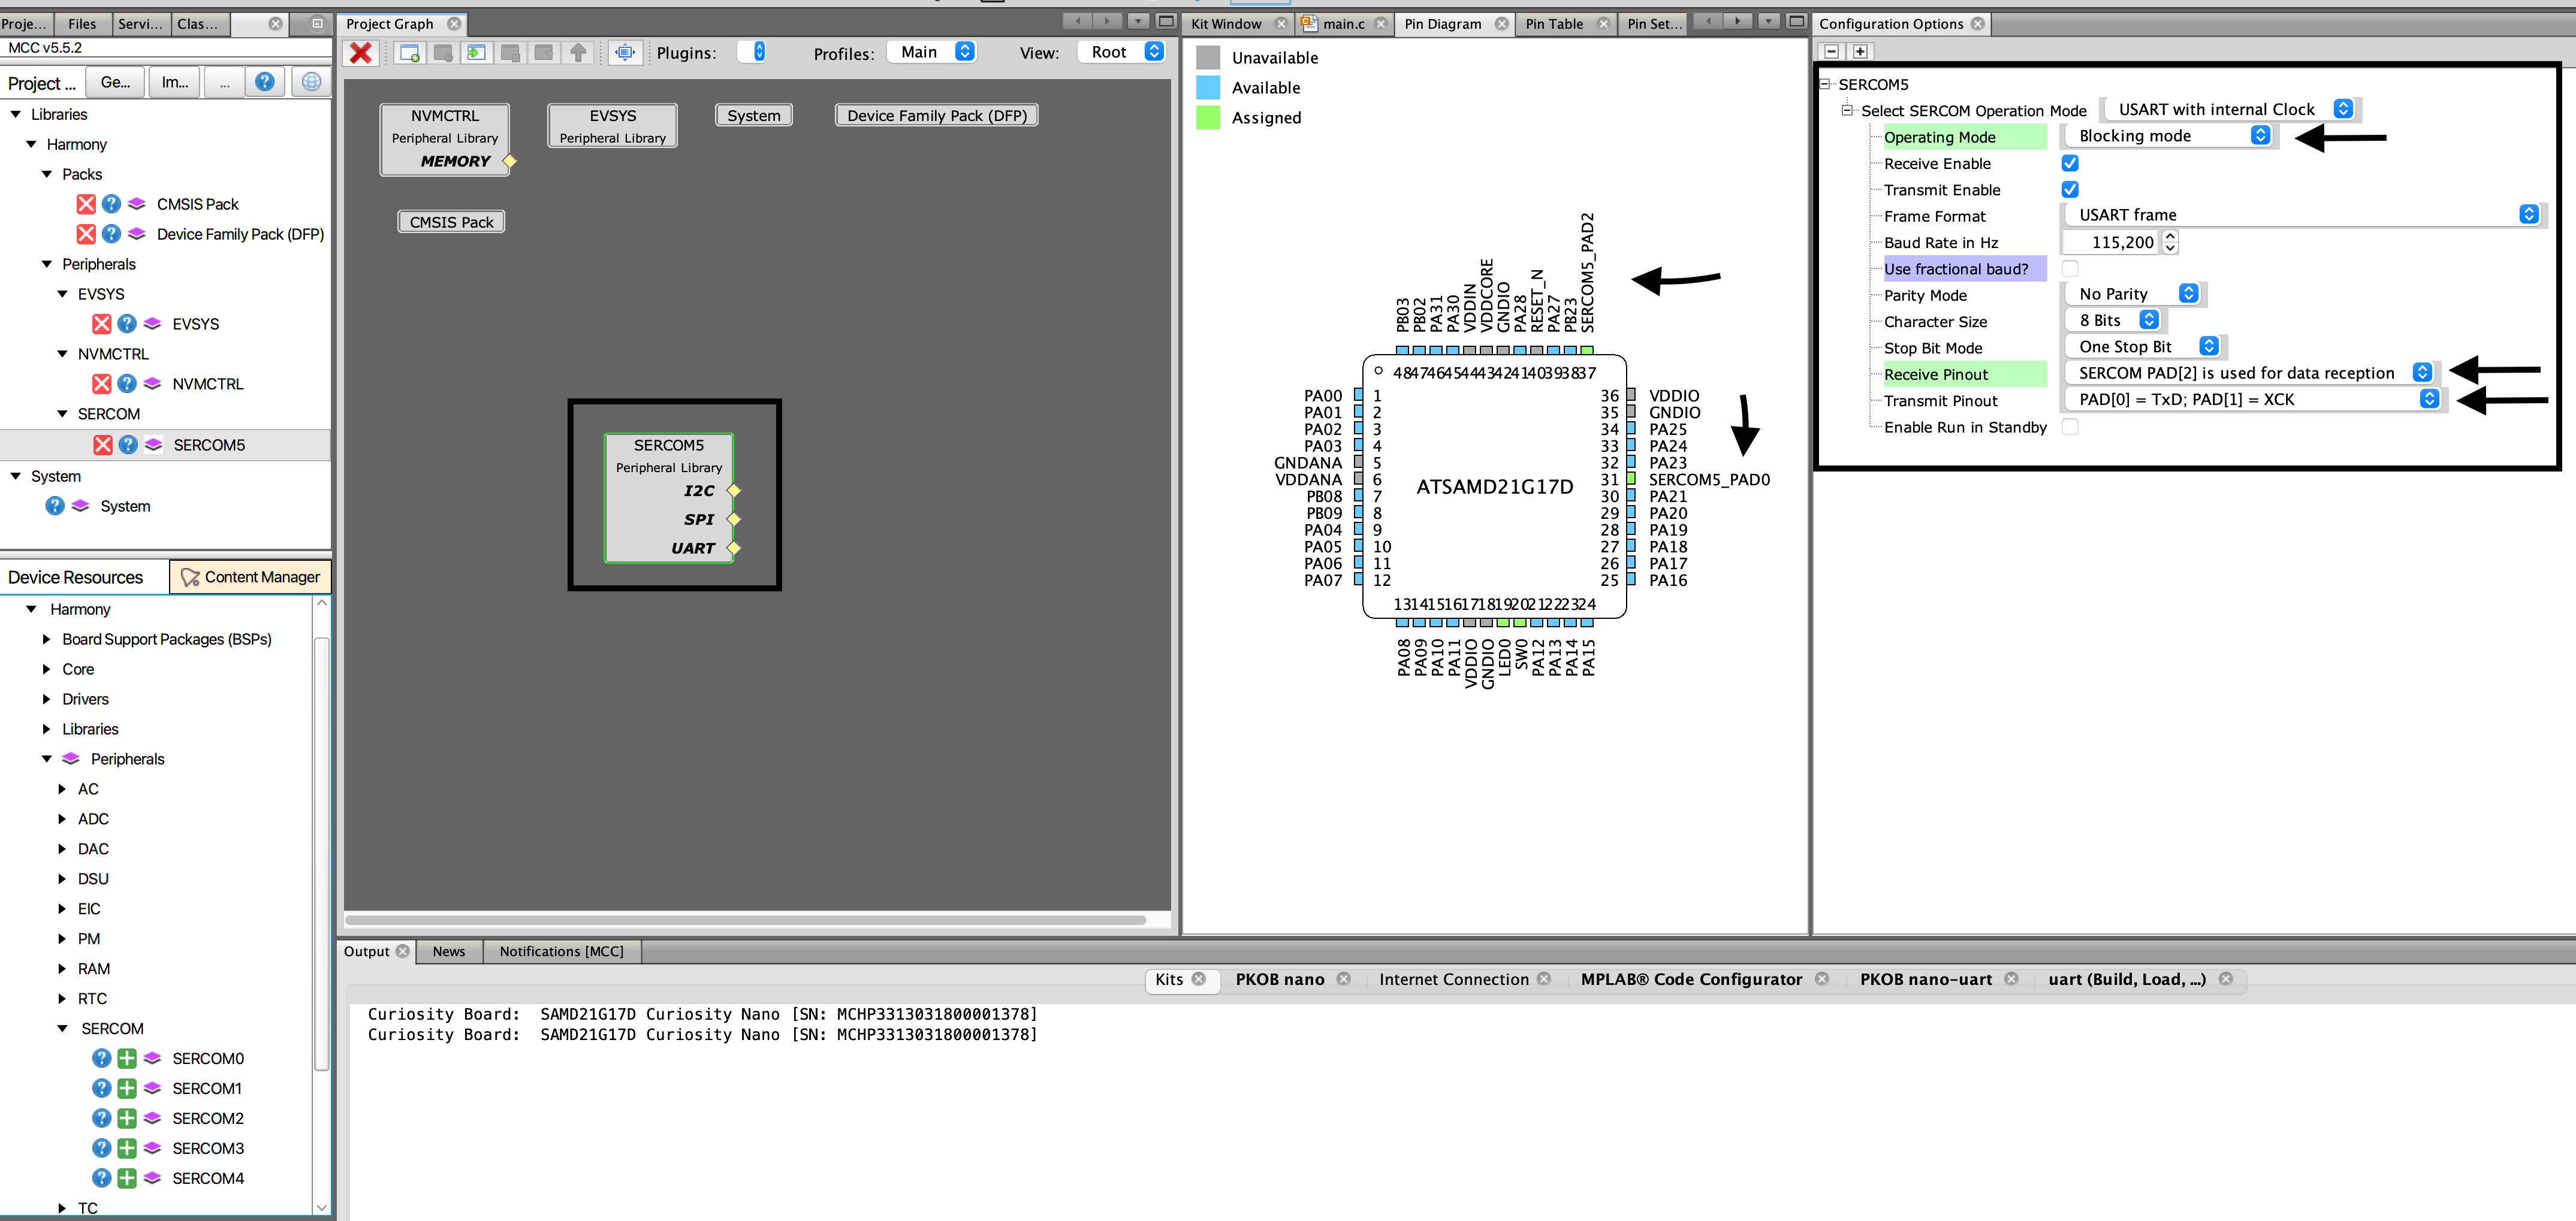The image size is (2576, 1221).
Task: Open the main.c editor tab
Action: pos(1343,24)
